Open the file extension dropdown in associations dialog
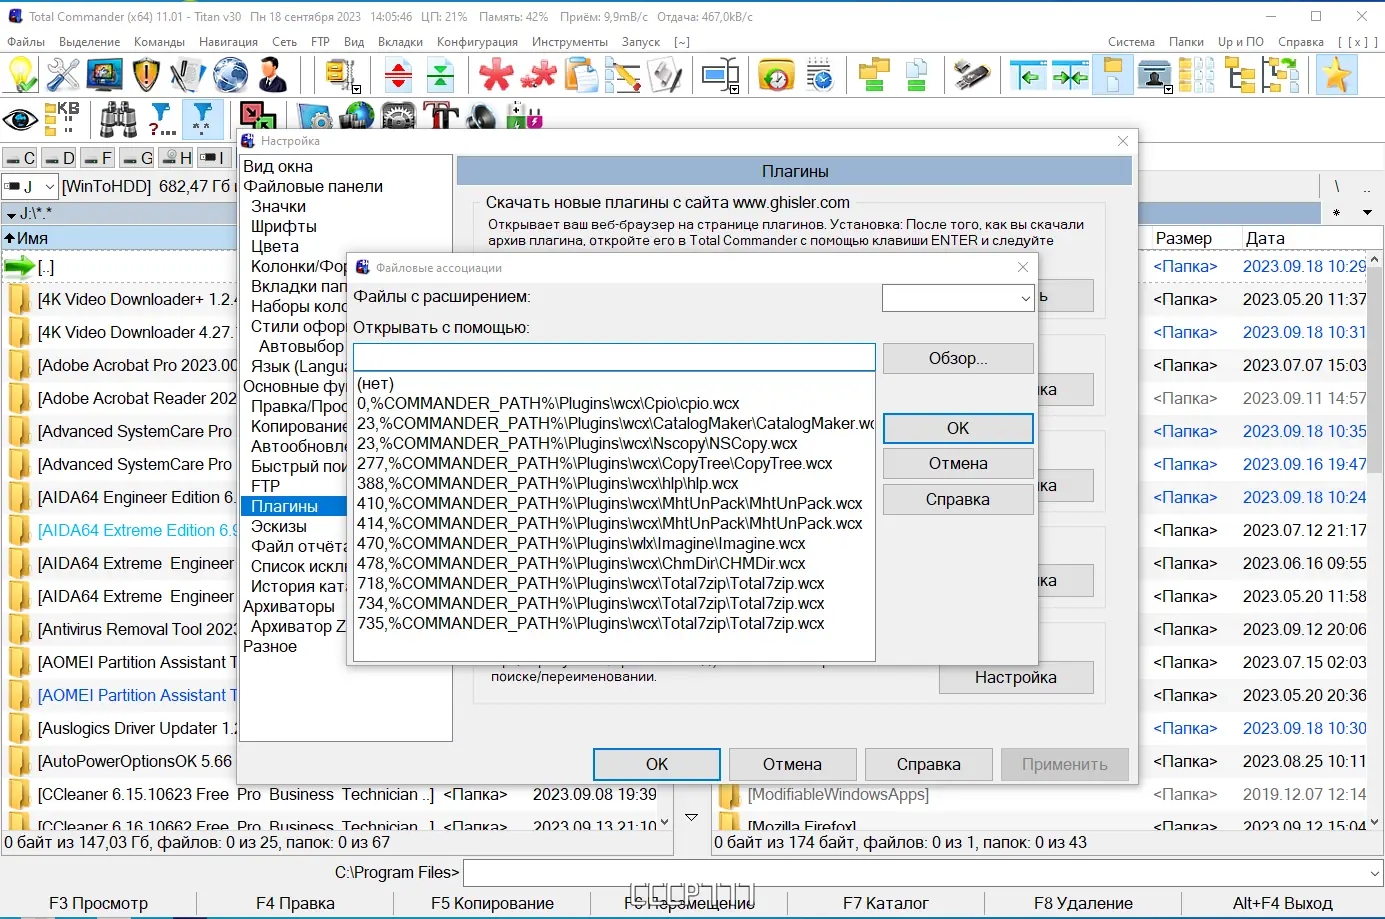 (x=1025, y=298)
